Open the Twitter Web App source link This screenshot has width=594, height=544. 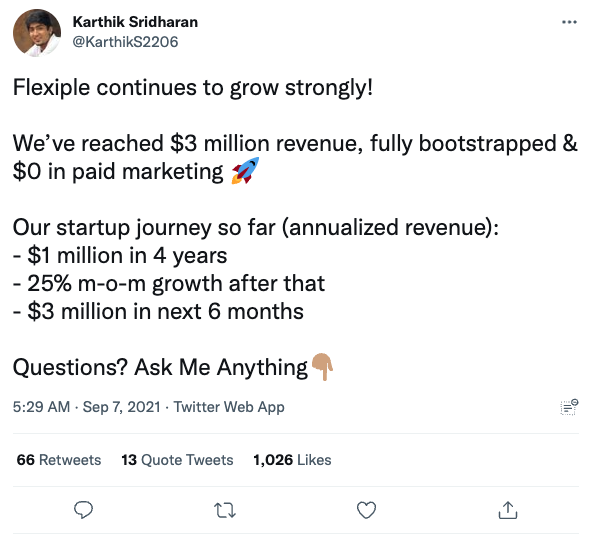[x=229, y=407]
